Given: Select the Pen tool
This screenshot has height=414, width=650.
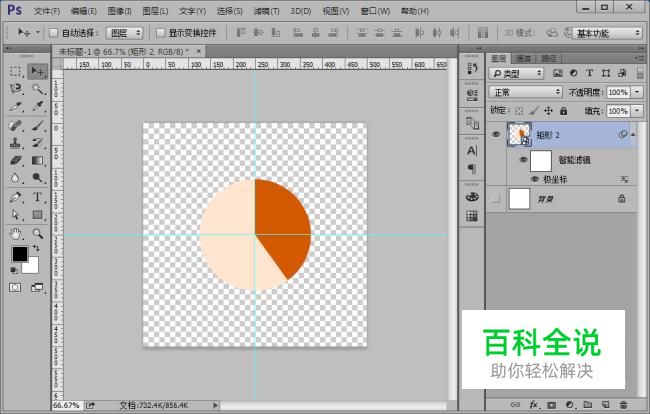Looking at the screenshot, I should pos(16,197).
